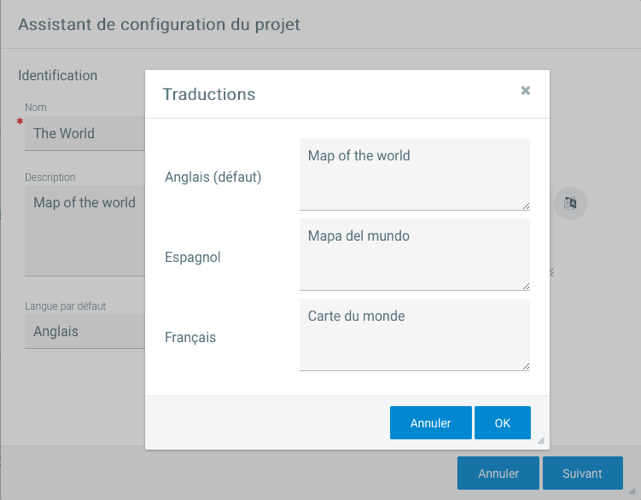This screenshot has height=500, width=641.
Task: Open the Langue par défaut dropdown
Action: tap(85, 332)
